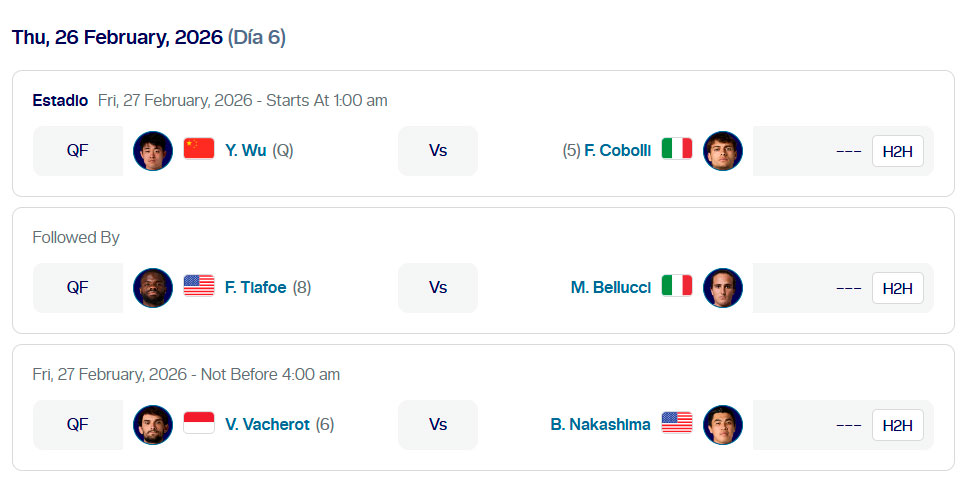Screen dimensions: 972x482
Task: Click M. Bellucci's player photo
Action: 722,288
